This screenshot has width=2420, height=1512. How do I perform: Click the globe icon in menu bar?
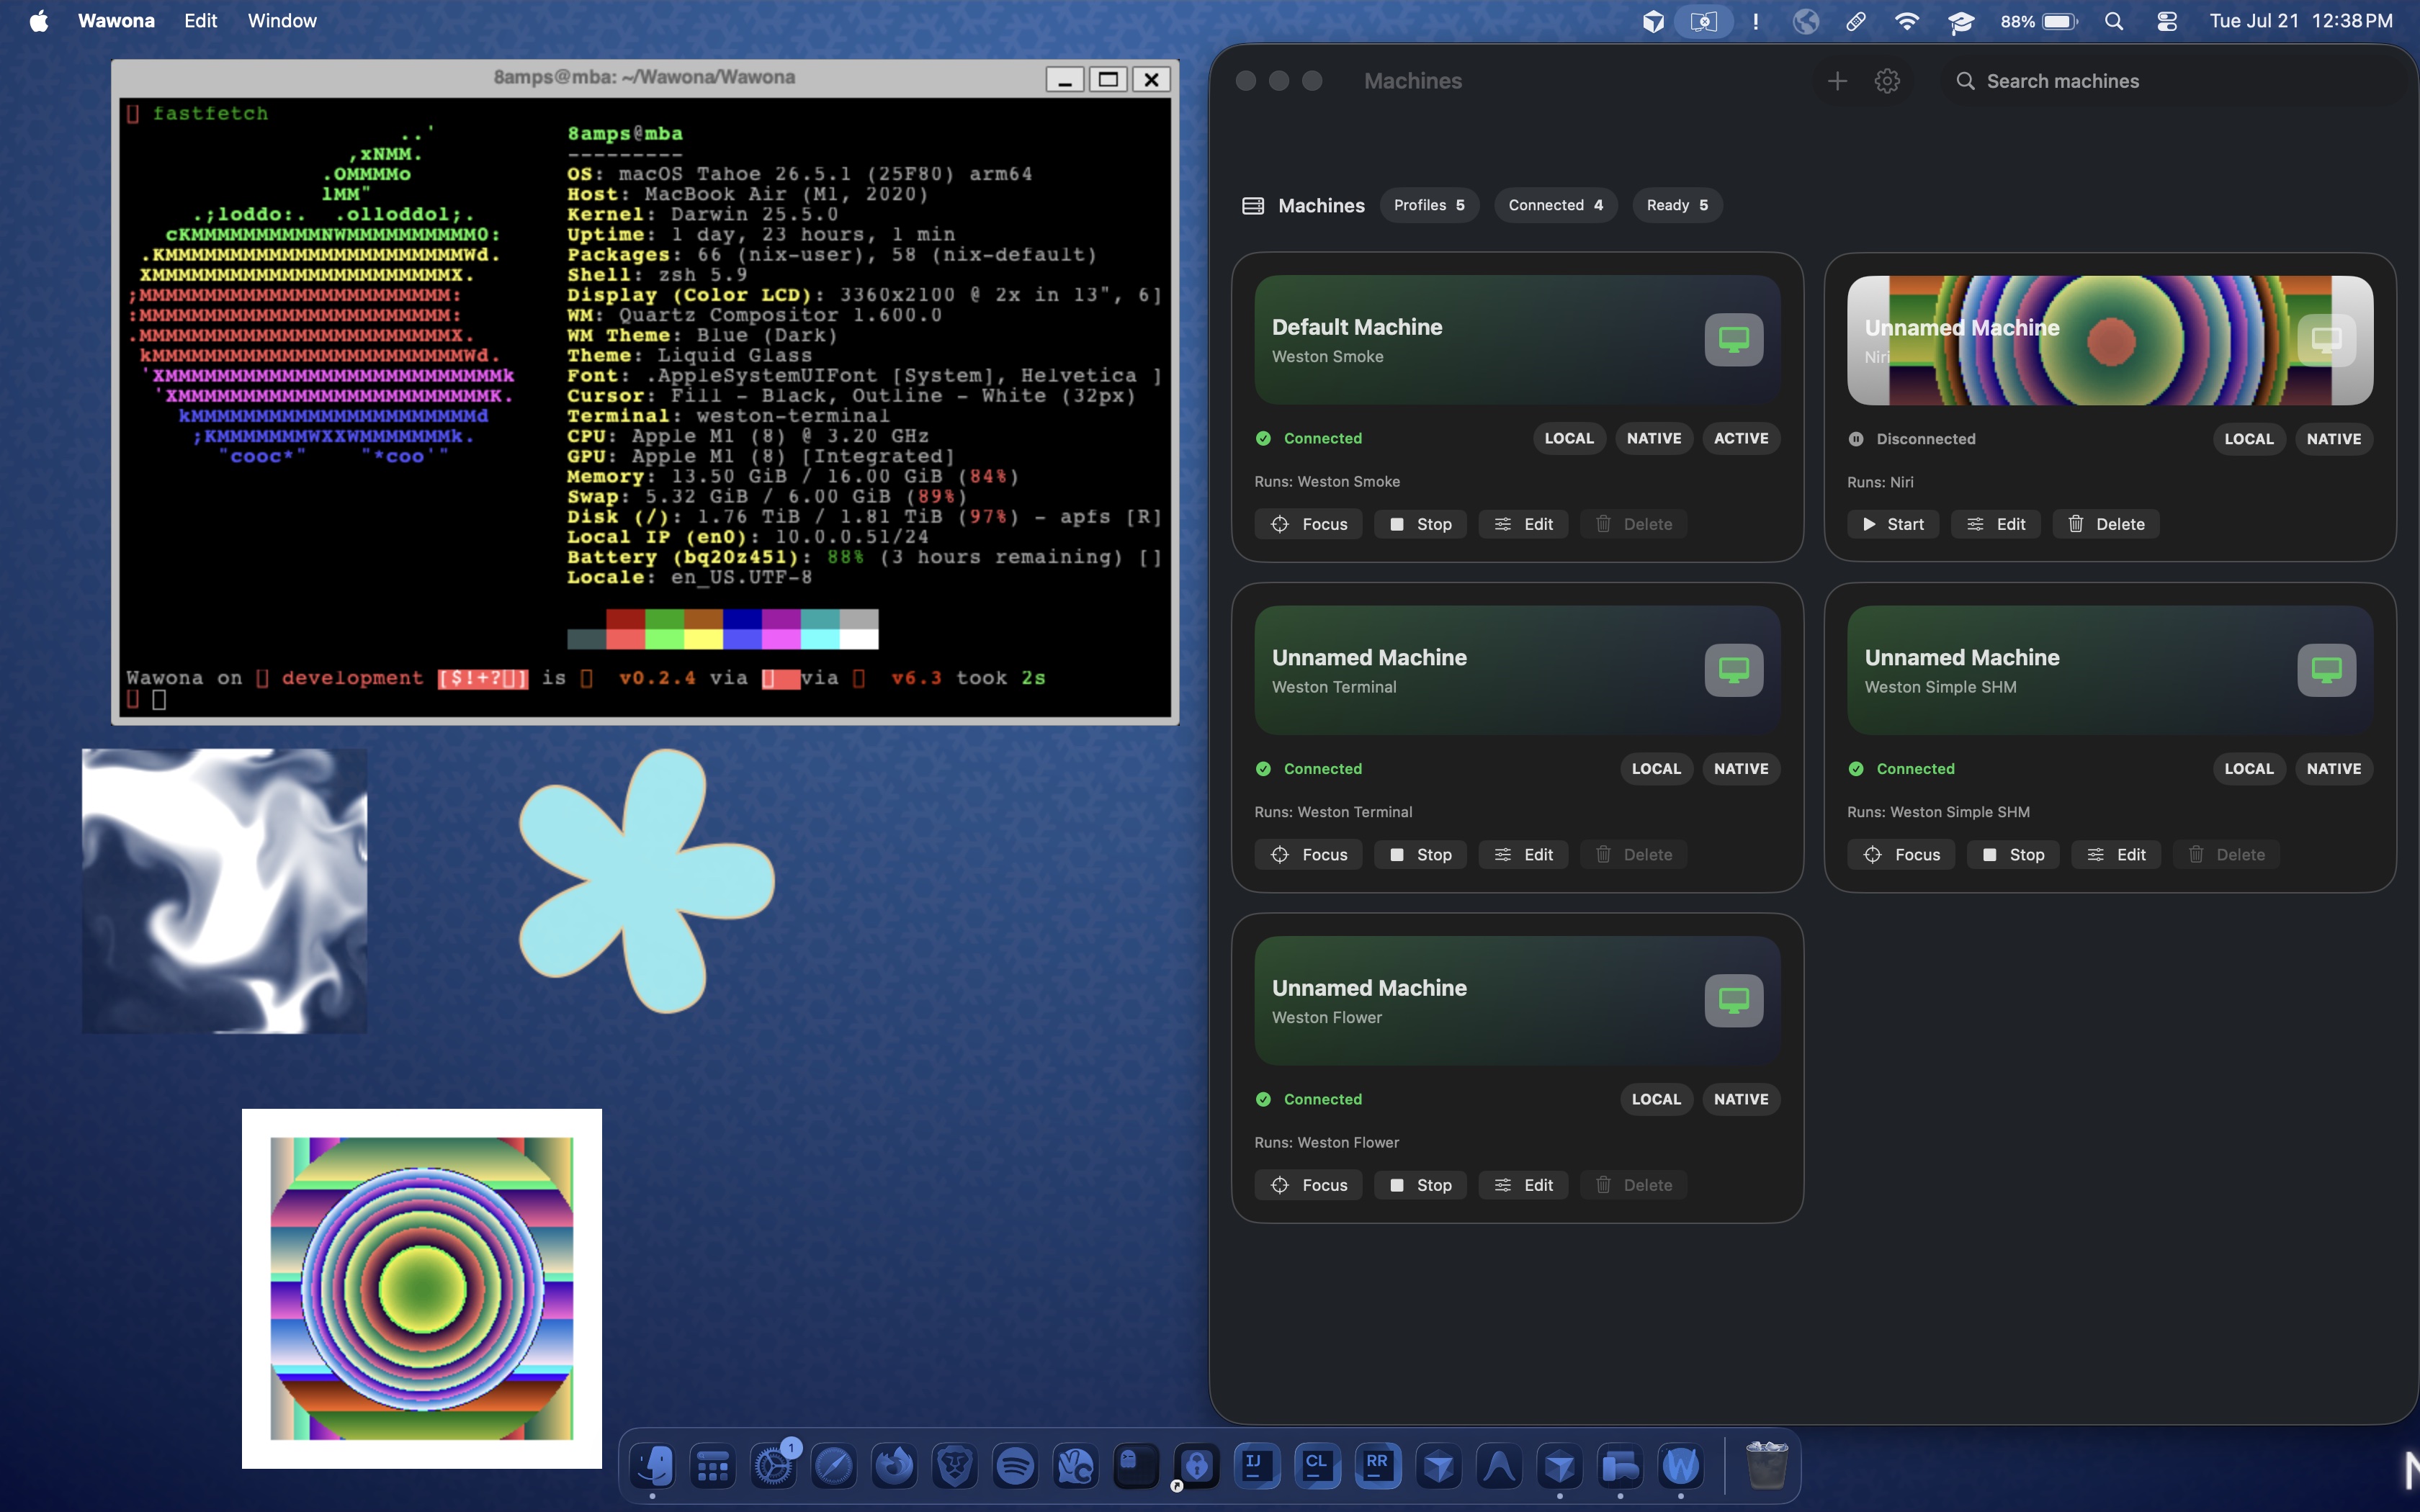pyautogui.click(x=1806, y=21)
